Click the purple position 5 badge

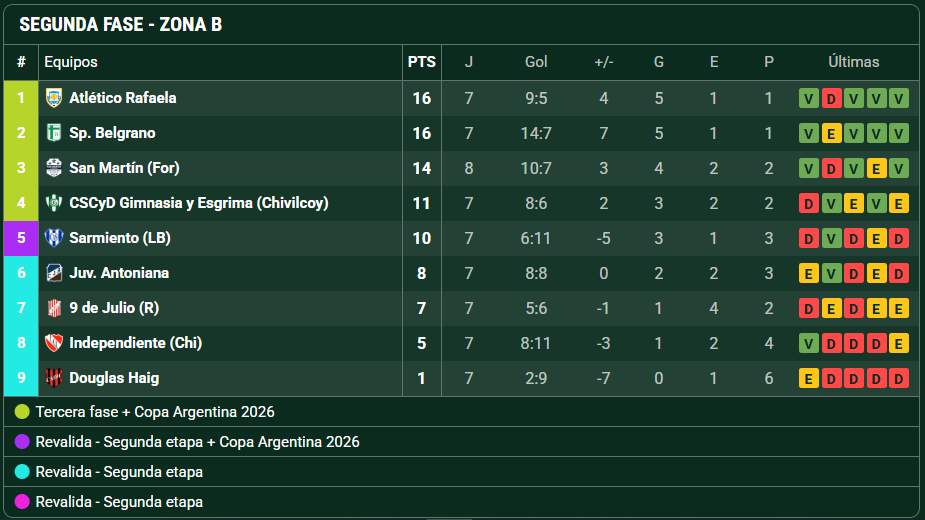click(21, 238)
